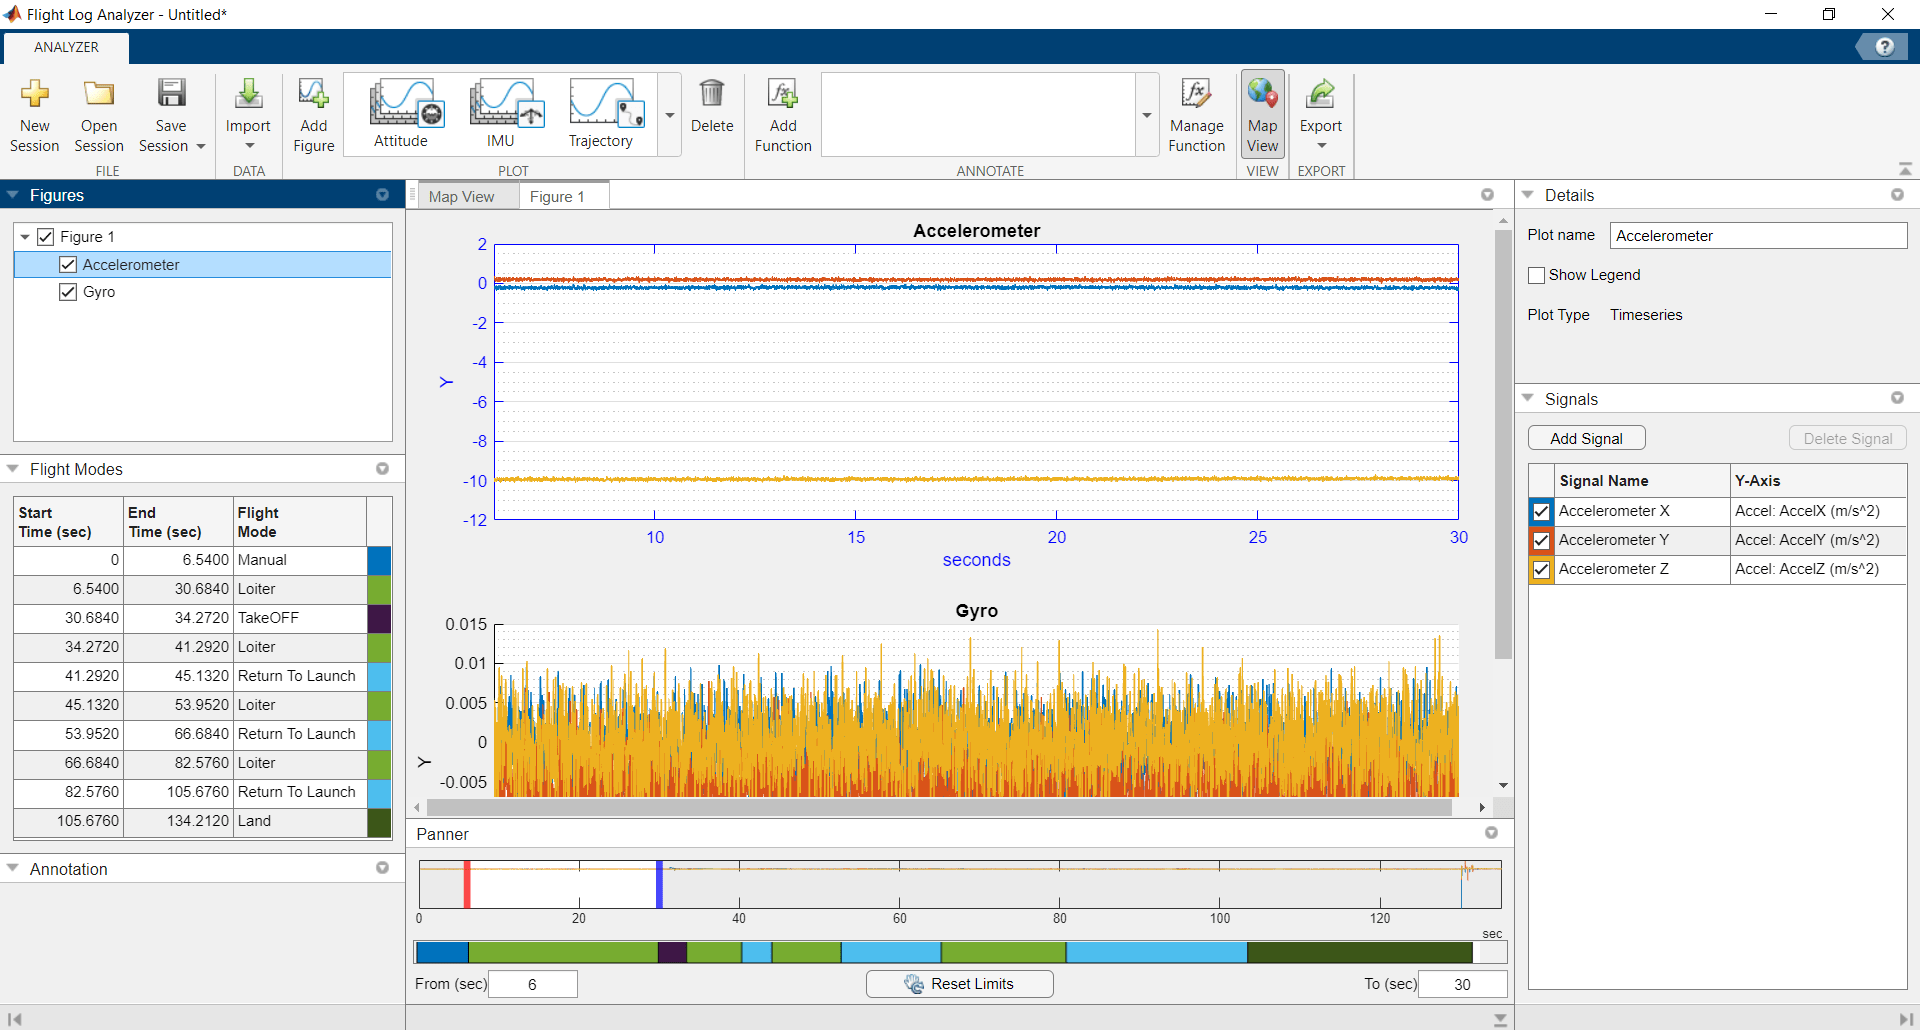Click Add Signal in the Signals panel
The width and height of the screenshot is (1920, 1030).
pos(1586,437)
